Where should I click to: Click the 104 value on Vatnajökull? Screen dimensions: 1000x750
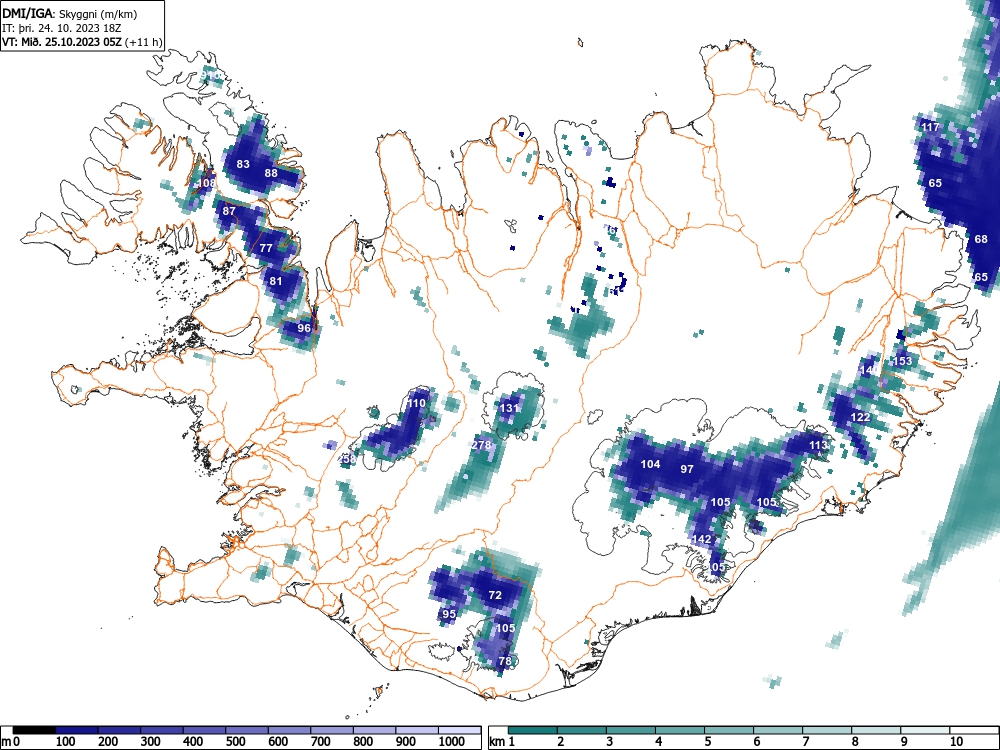pos(650,464)
